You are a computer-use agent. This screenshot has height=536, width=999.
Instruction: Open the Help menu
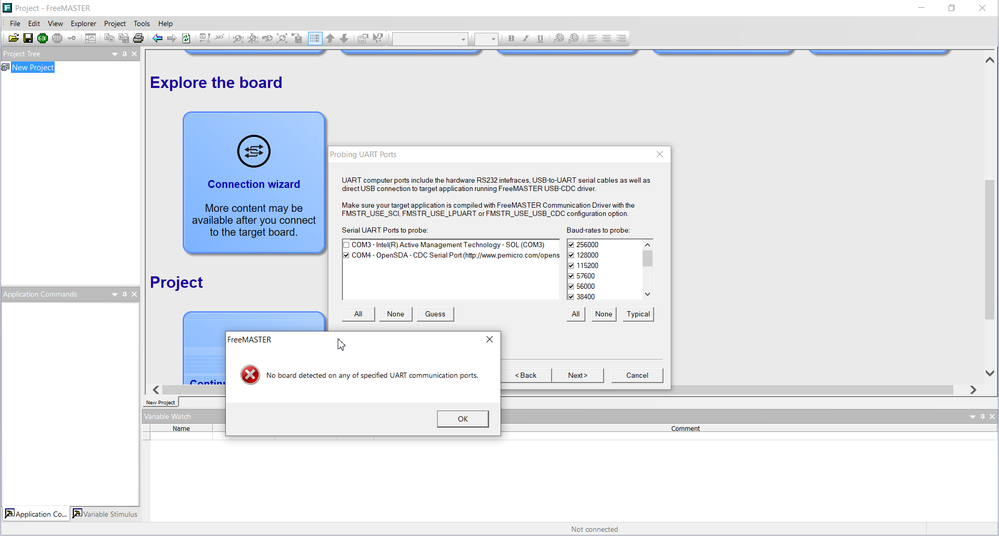point(165,24)
